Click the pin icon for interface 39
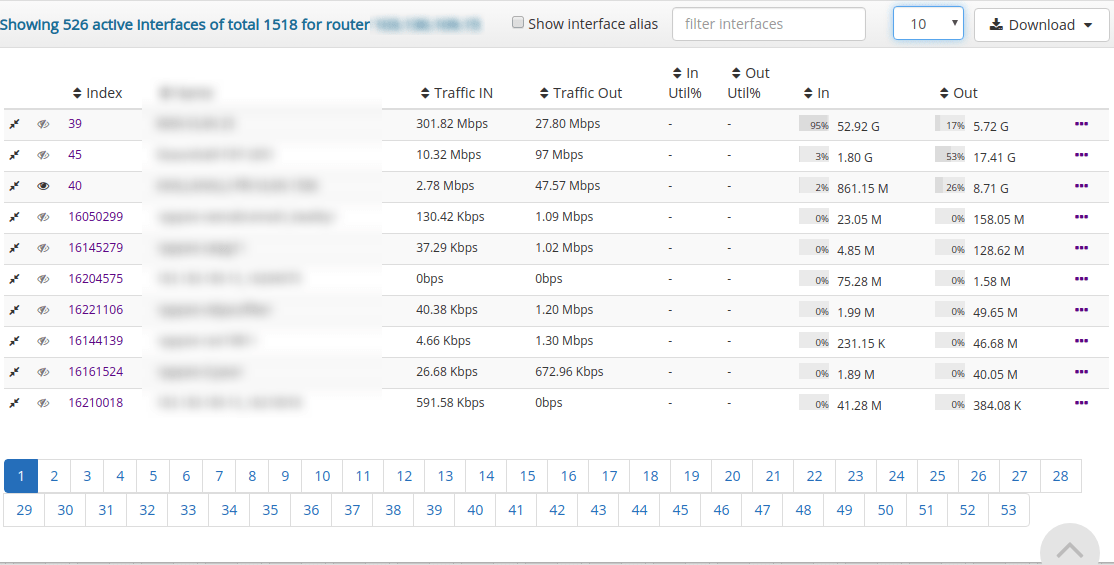The image size is (1114, 565). [x=14, y=125]
